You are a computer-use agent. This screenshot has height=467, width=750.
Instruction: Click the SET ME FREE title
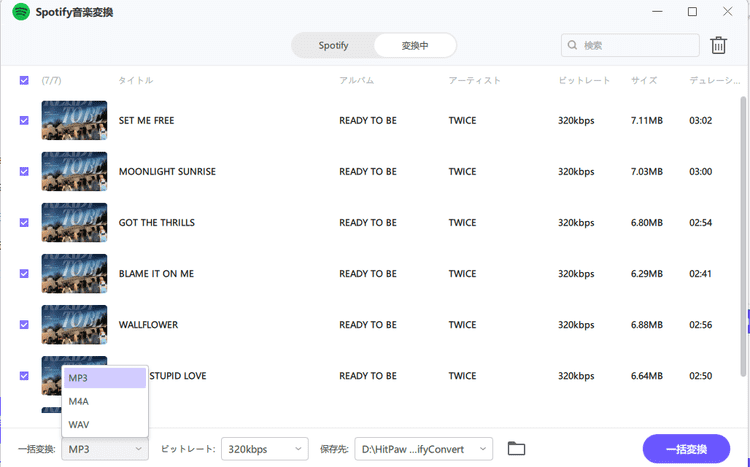click(146, 120)
